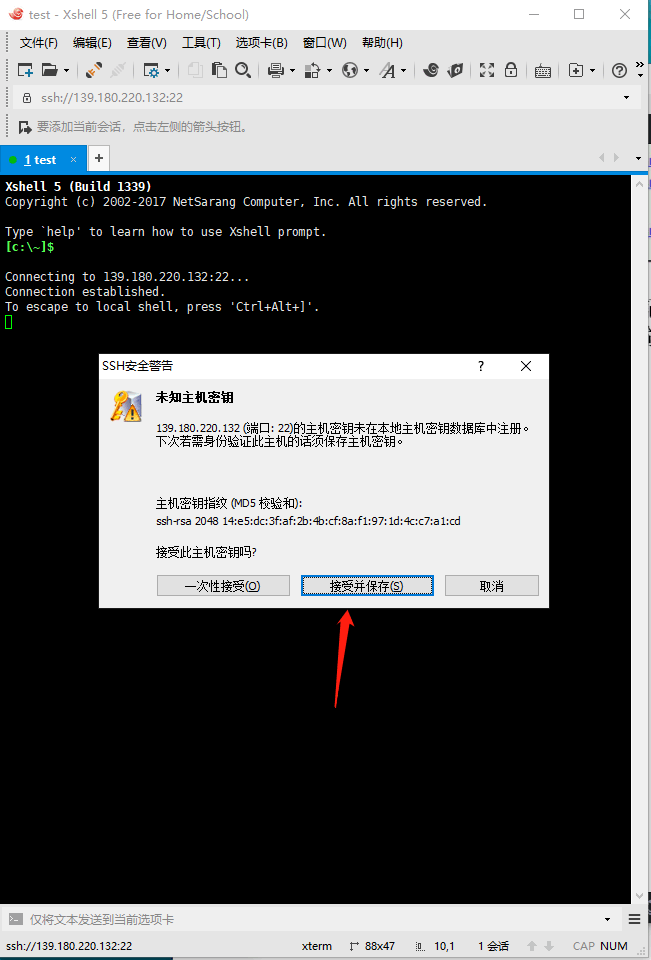
Task: Click the Open folder icon in toolbar
Action: (x=50, y=70)
